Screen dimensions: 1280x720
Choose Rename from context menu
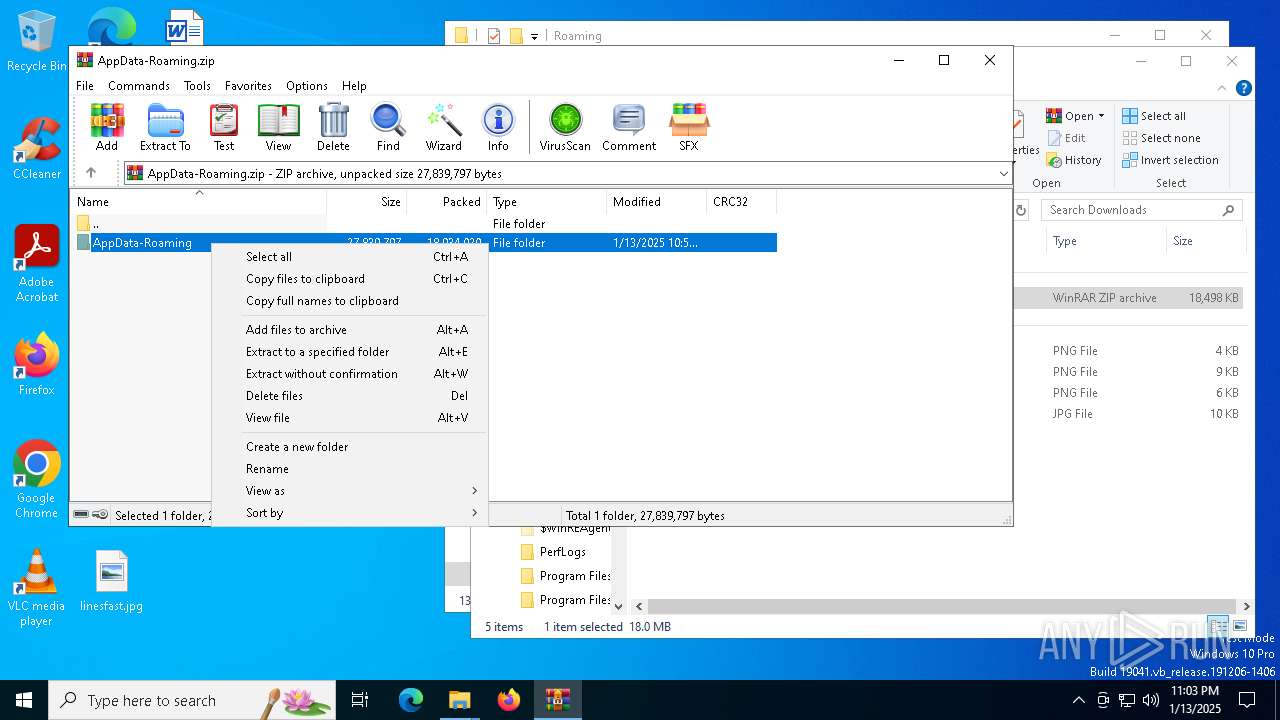(350, 469)
